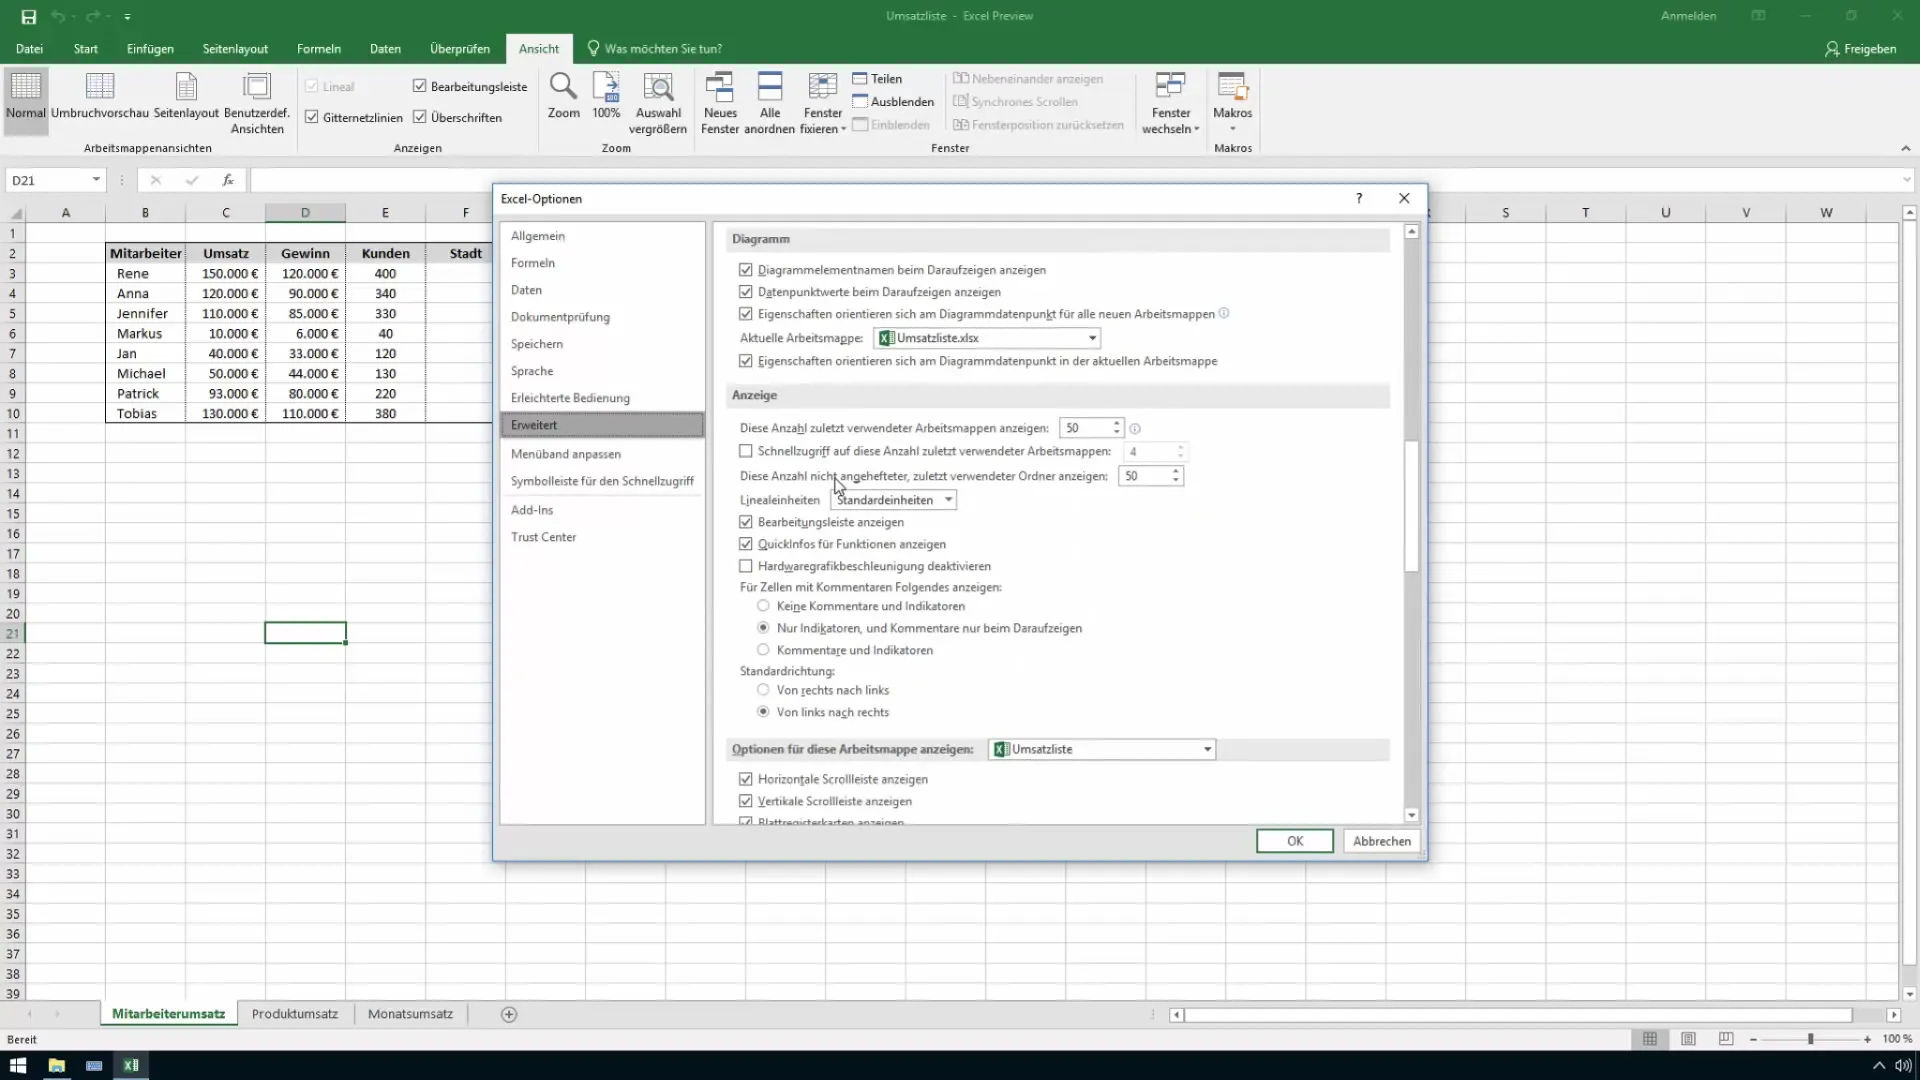This screenshot has width=1920, height=1080.
Task: Switch to Seitenlayout view
Action: 186,96
